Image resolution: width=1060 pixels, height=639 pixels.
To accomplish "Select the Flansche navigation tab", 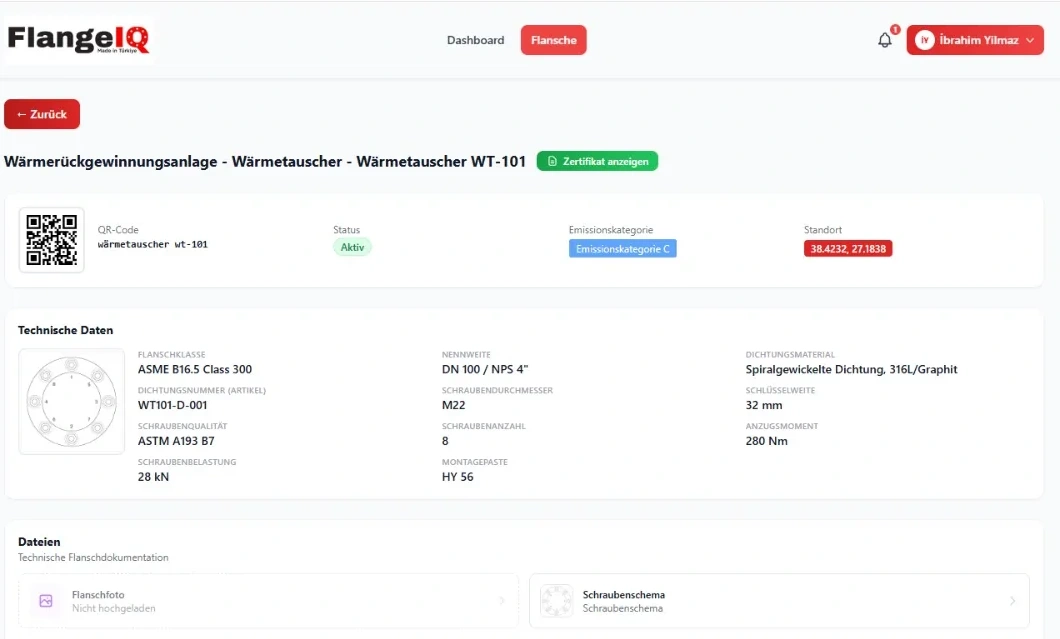I will (554, 40).
